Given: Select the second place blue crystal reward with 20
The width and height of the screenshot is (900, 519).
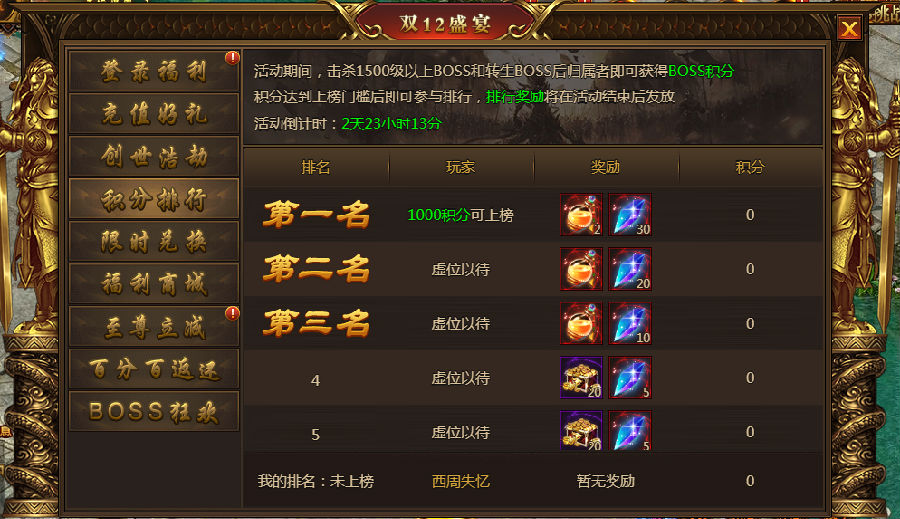Looking at the screenshot, I should (x=630, y=269).
